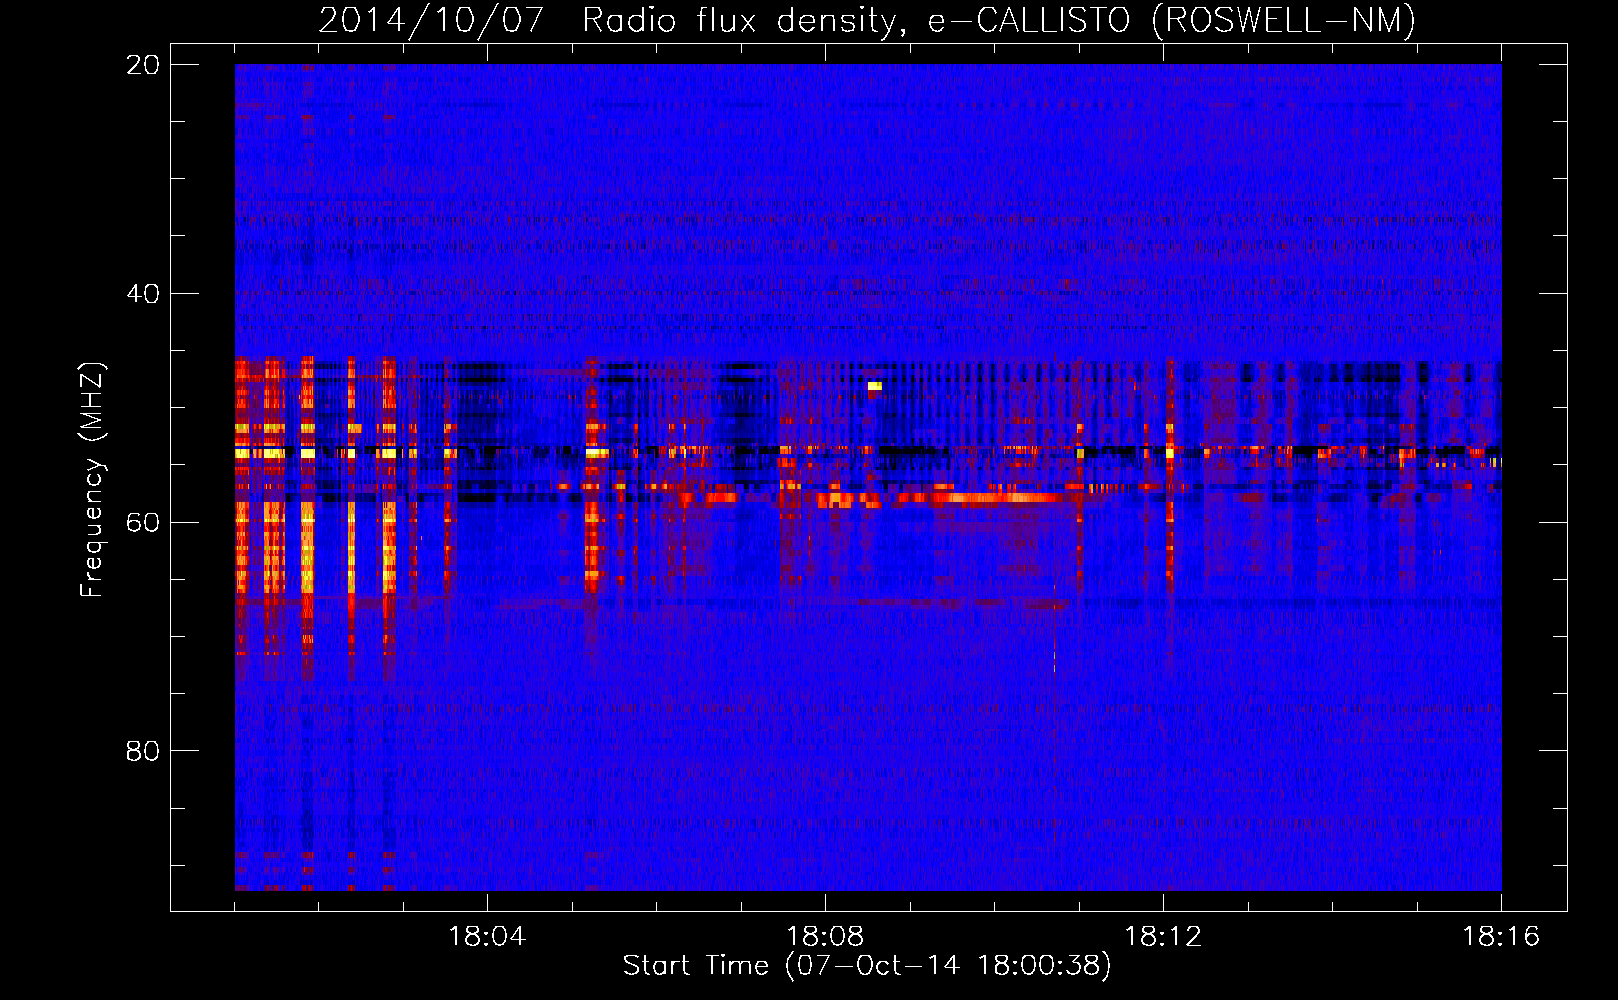1618x1000 pixels.
Task: Click the small yellow burst near 18:08:30
Action: click(x=874, y=385)
